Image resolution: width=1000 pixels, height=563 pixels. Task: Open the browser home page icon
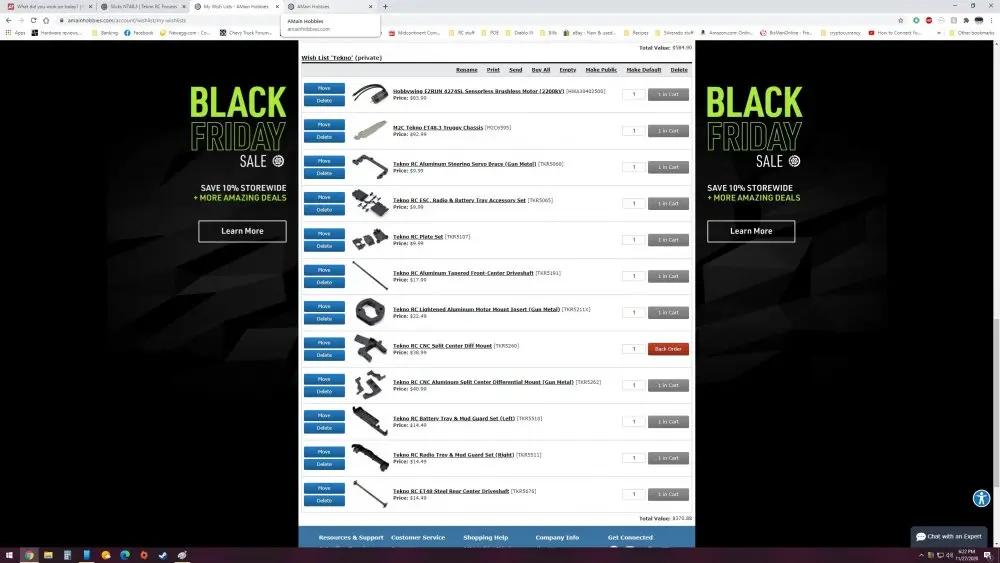(x=46, y=20)
